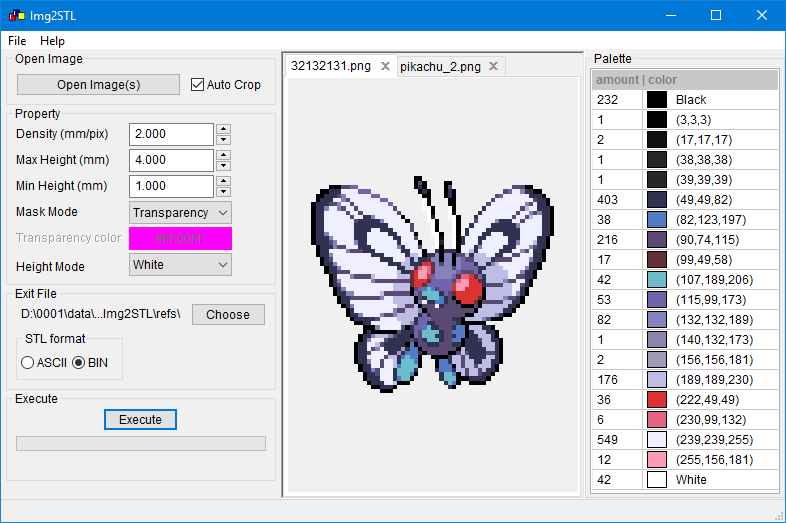Image resolution: width=786 pixels, height=523 pixels.
Task: Select the (230,99,132) color swatch
Action: (x=657, y=420)
